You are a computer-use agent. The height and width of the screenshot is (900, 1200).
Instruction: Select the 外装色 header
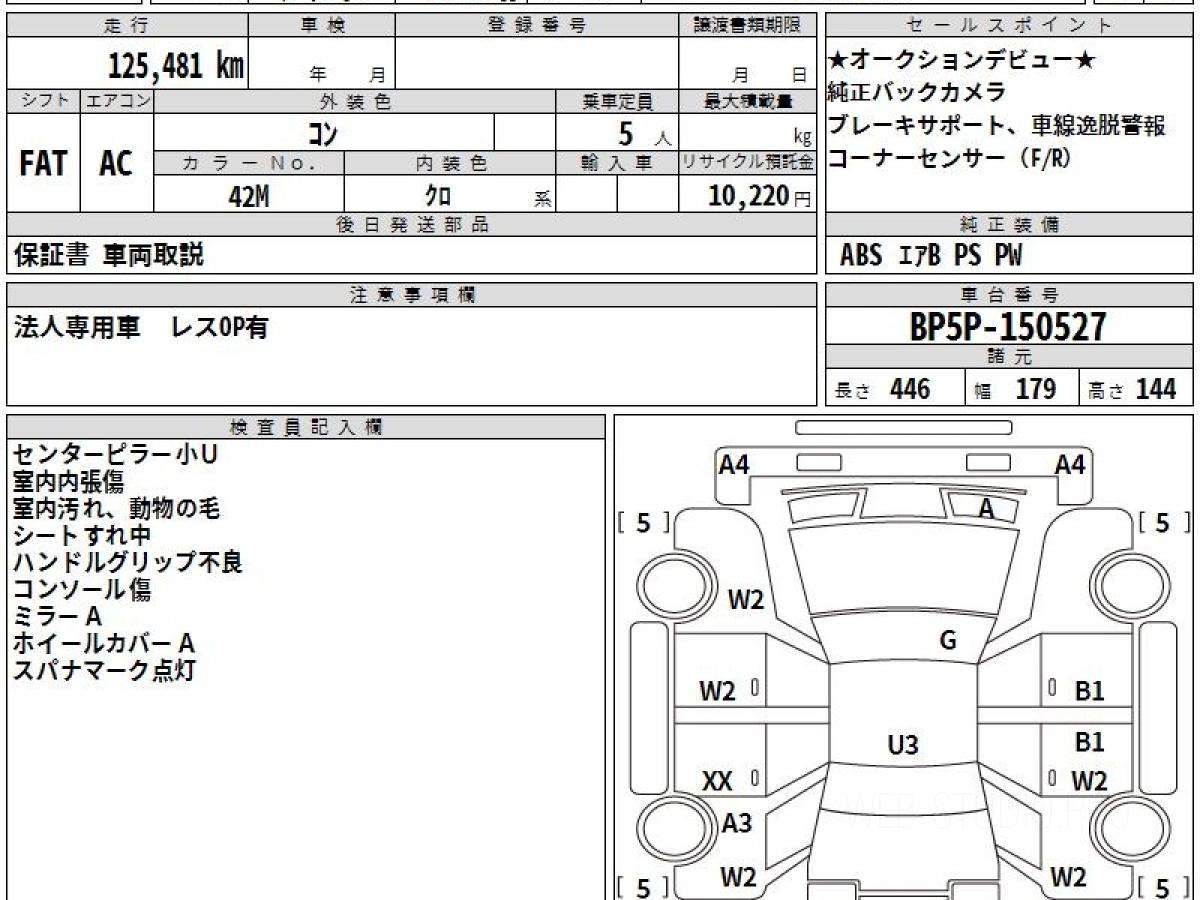click(x=355, y=101)
